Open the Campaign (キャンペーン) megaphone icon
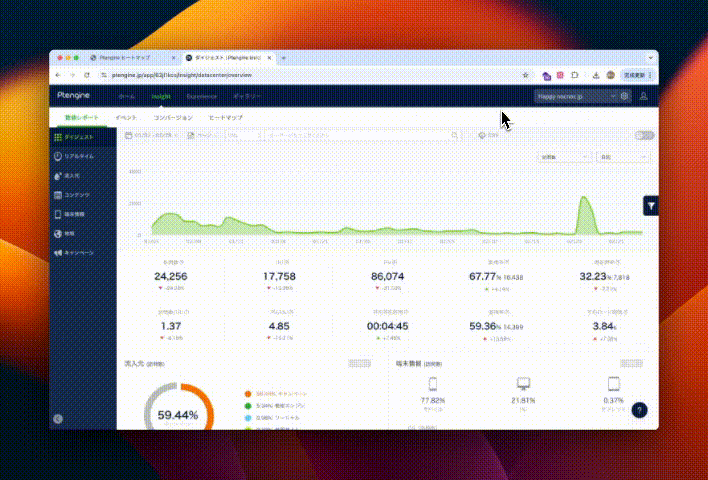Screen dimensions: 708x480 point(58,253)
